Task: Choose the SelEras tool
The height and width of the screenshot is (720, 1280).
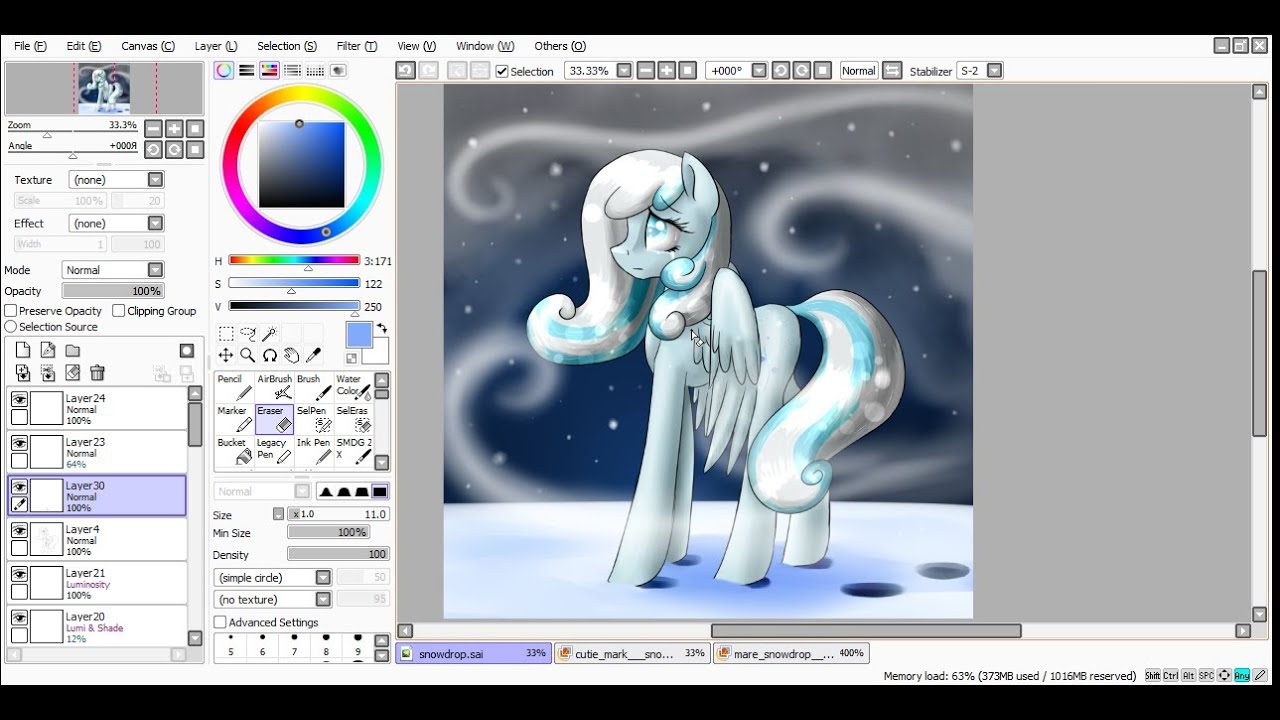Action: (353, 419)
